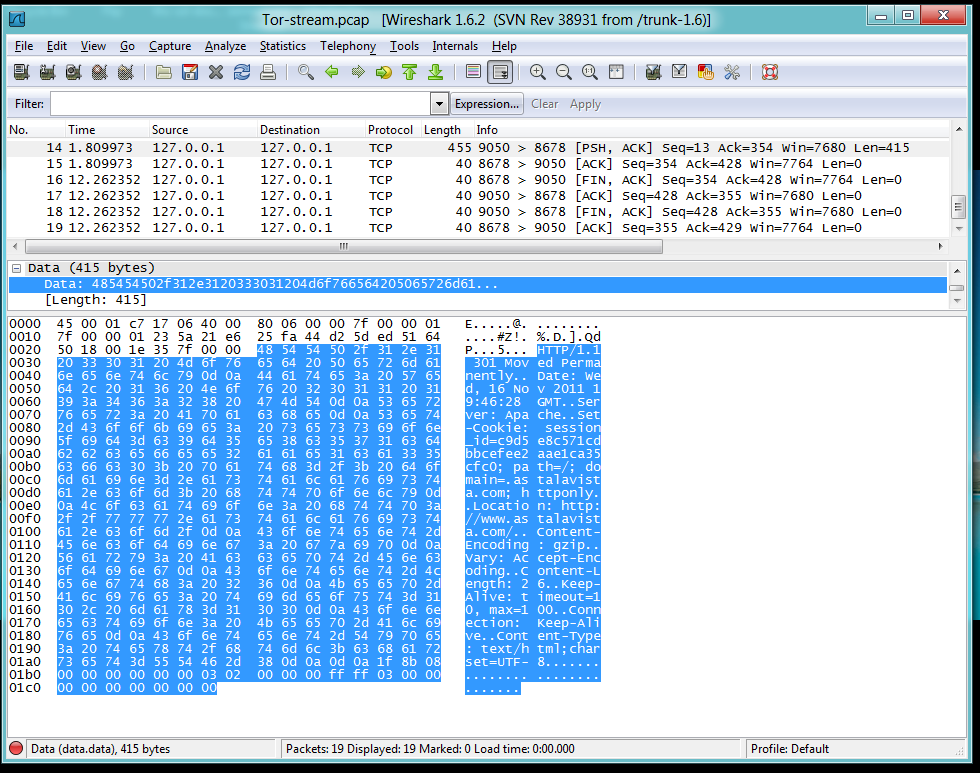Toggle packet list colorization
This screenshot has height=773, width=980.
tap(474, 72)
